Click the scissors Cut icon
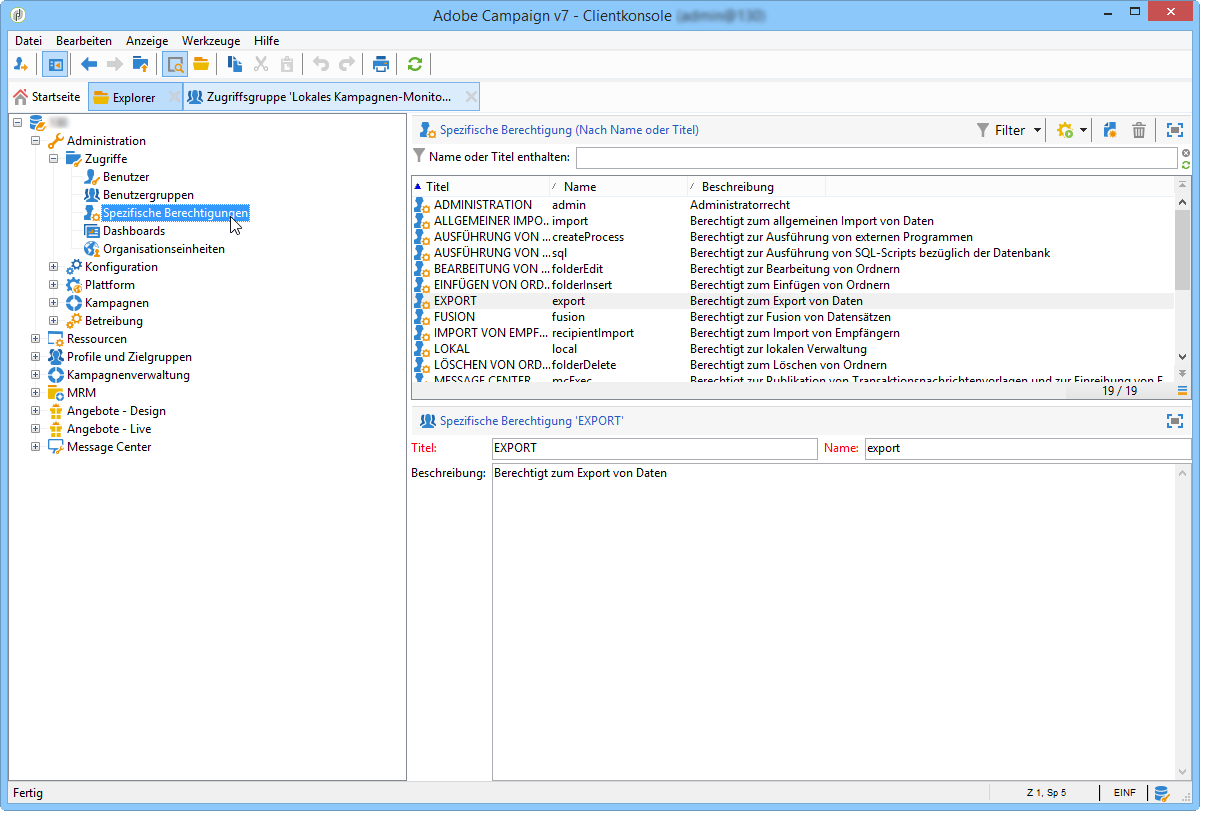The height and width of the screenshot is (832, 1230). (261, 64)
